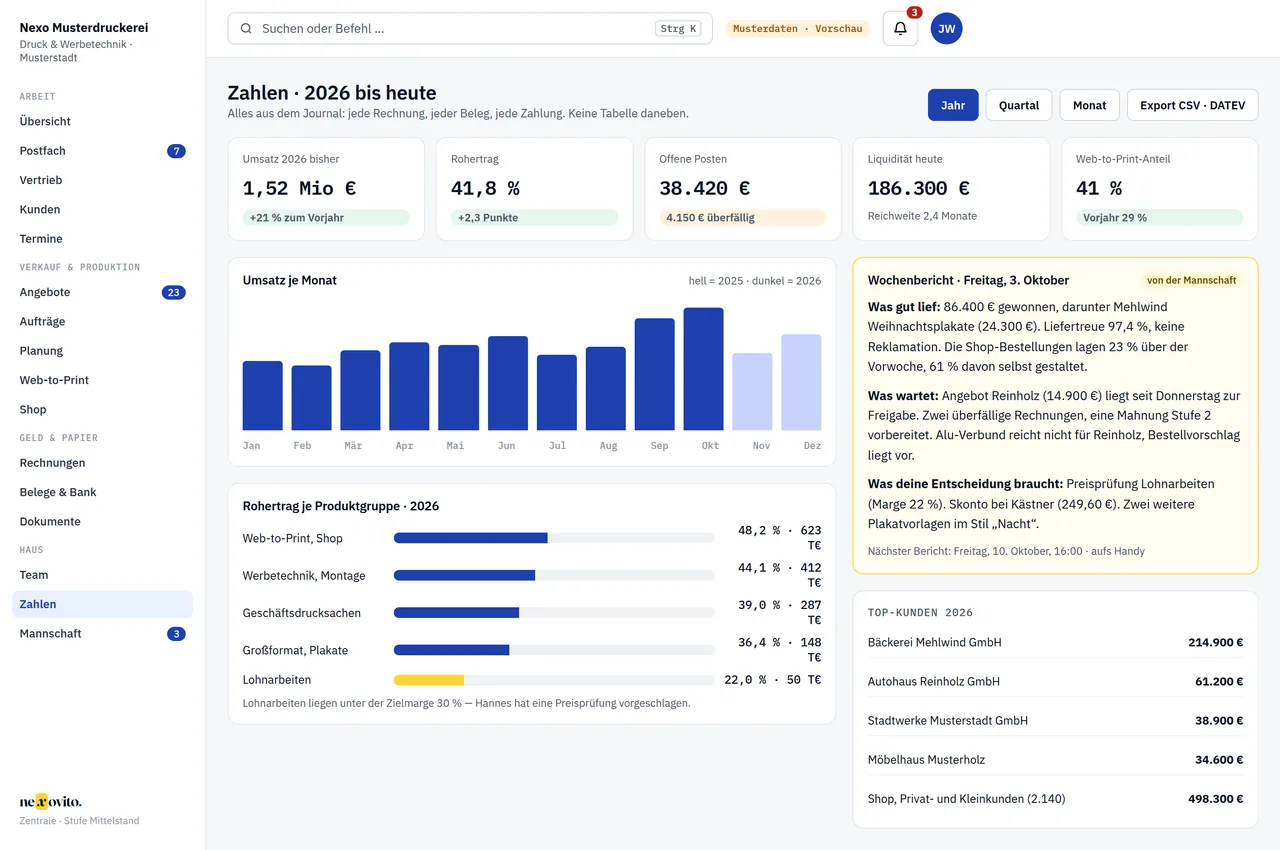Click the Musterdaten · Vorschau badge
1280x850 pixels.
coord(797,29)
